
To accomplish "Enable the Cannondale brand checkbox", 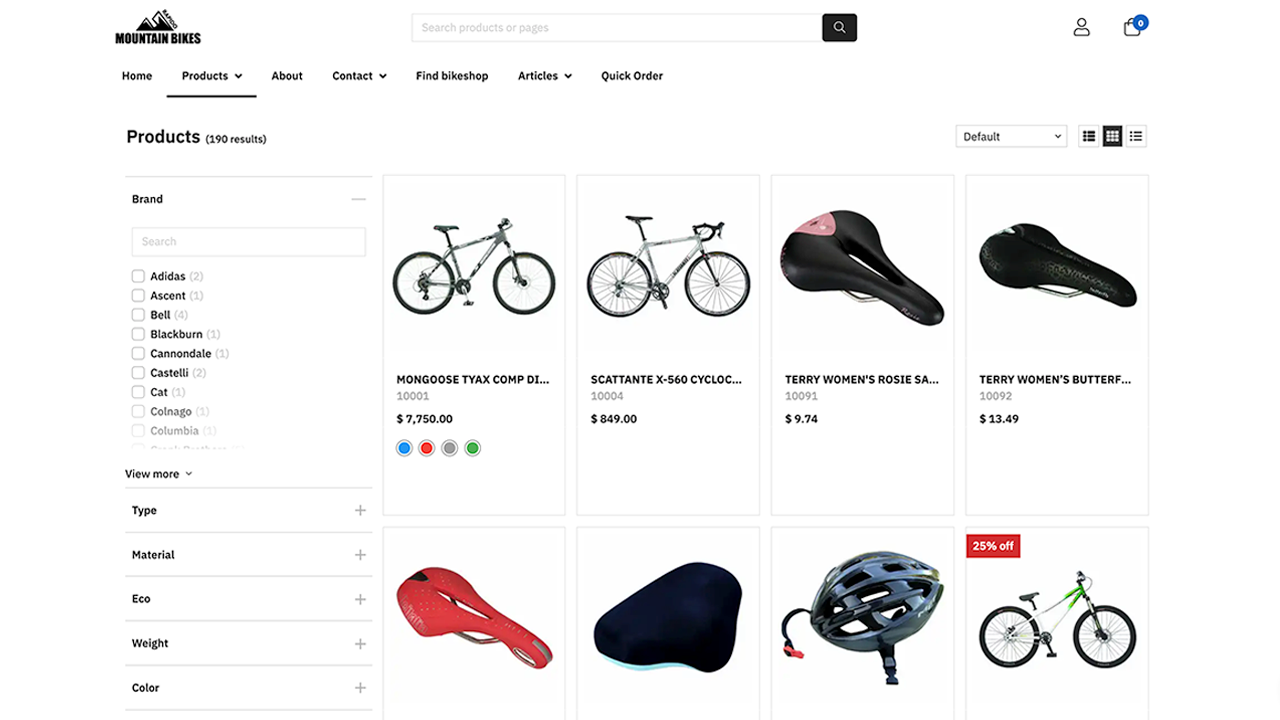I will click(x=137, y=353).
